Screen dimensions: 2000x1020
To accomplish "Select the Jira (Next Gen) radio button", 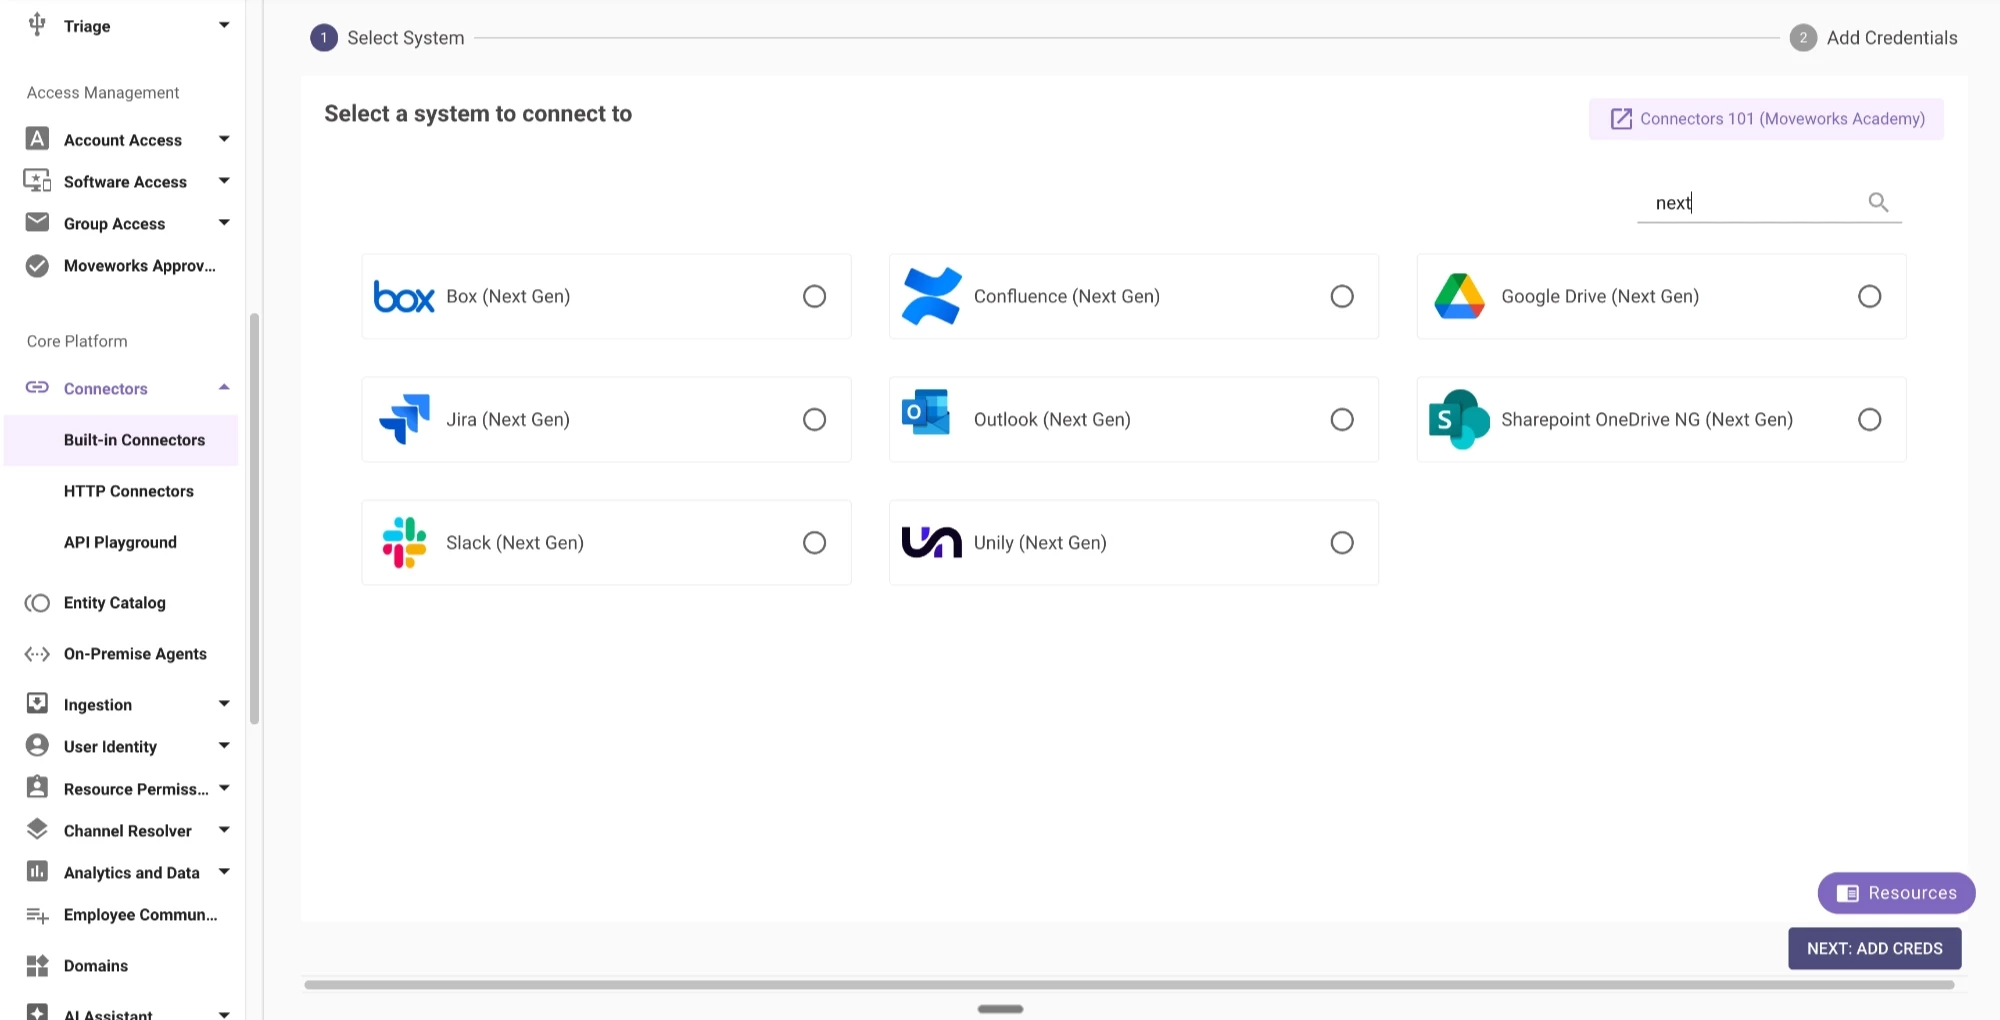I will coord(814,419).
